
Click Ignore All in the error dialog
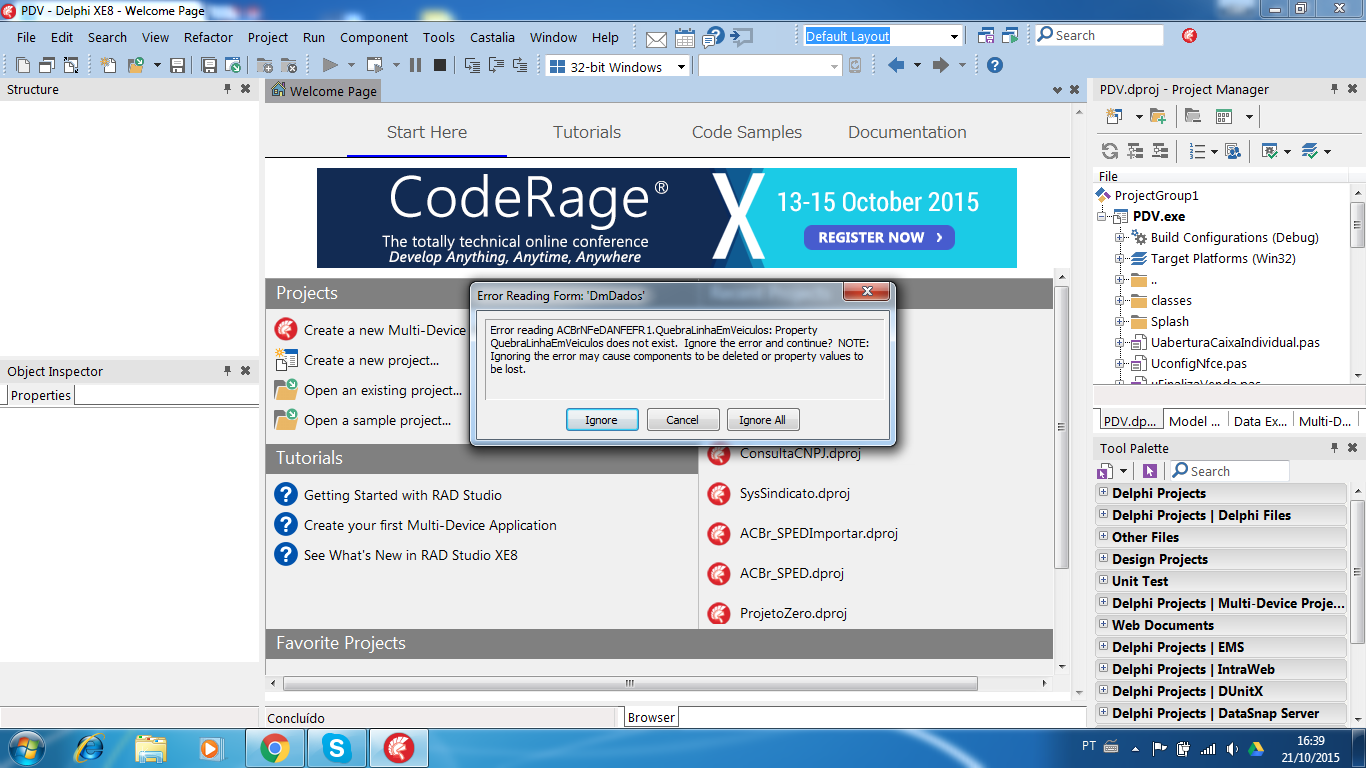pyautogui.click(x=763, y=420)
